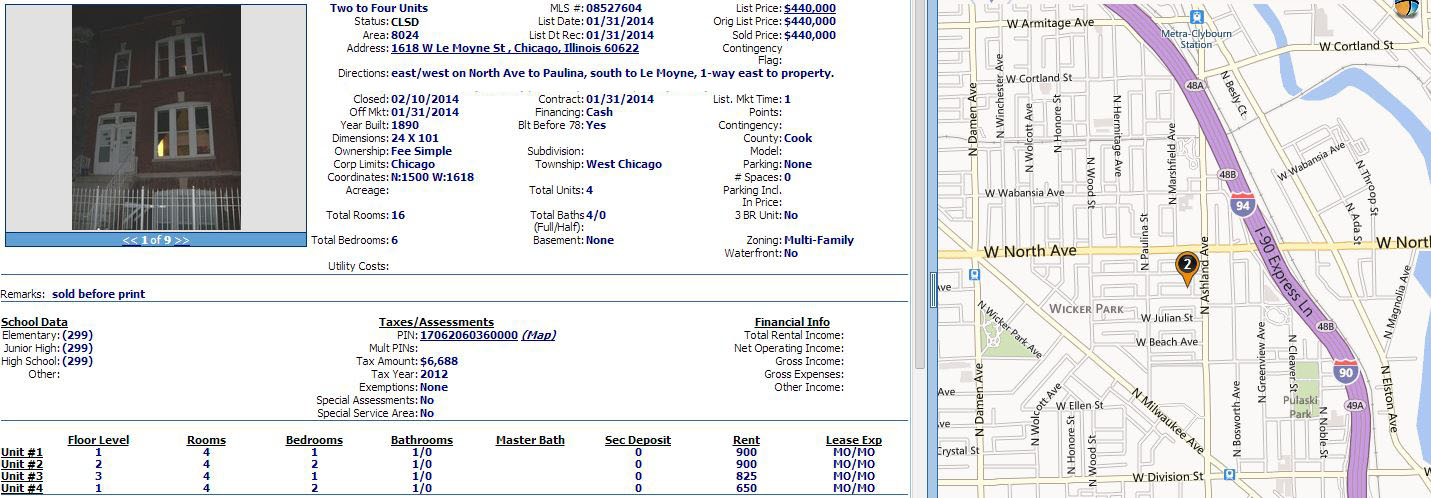Click the Pulaski Park label on map

coord(1302,405)
